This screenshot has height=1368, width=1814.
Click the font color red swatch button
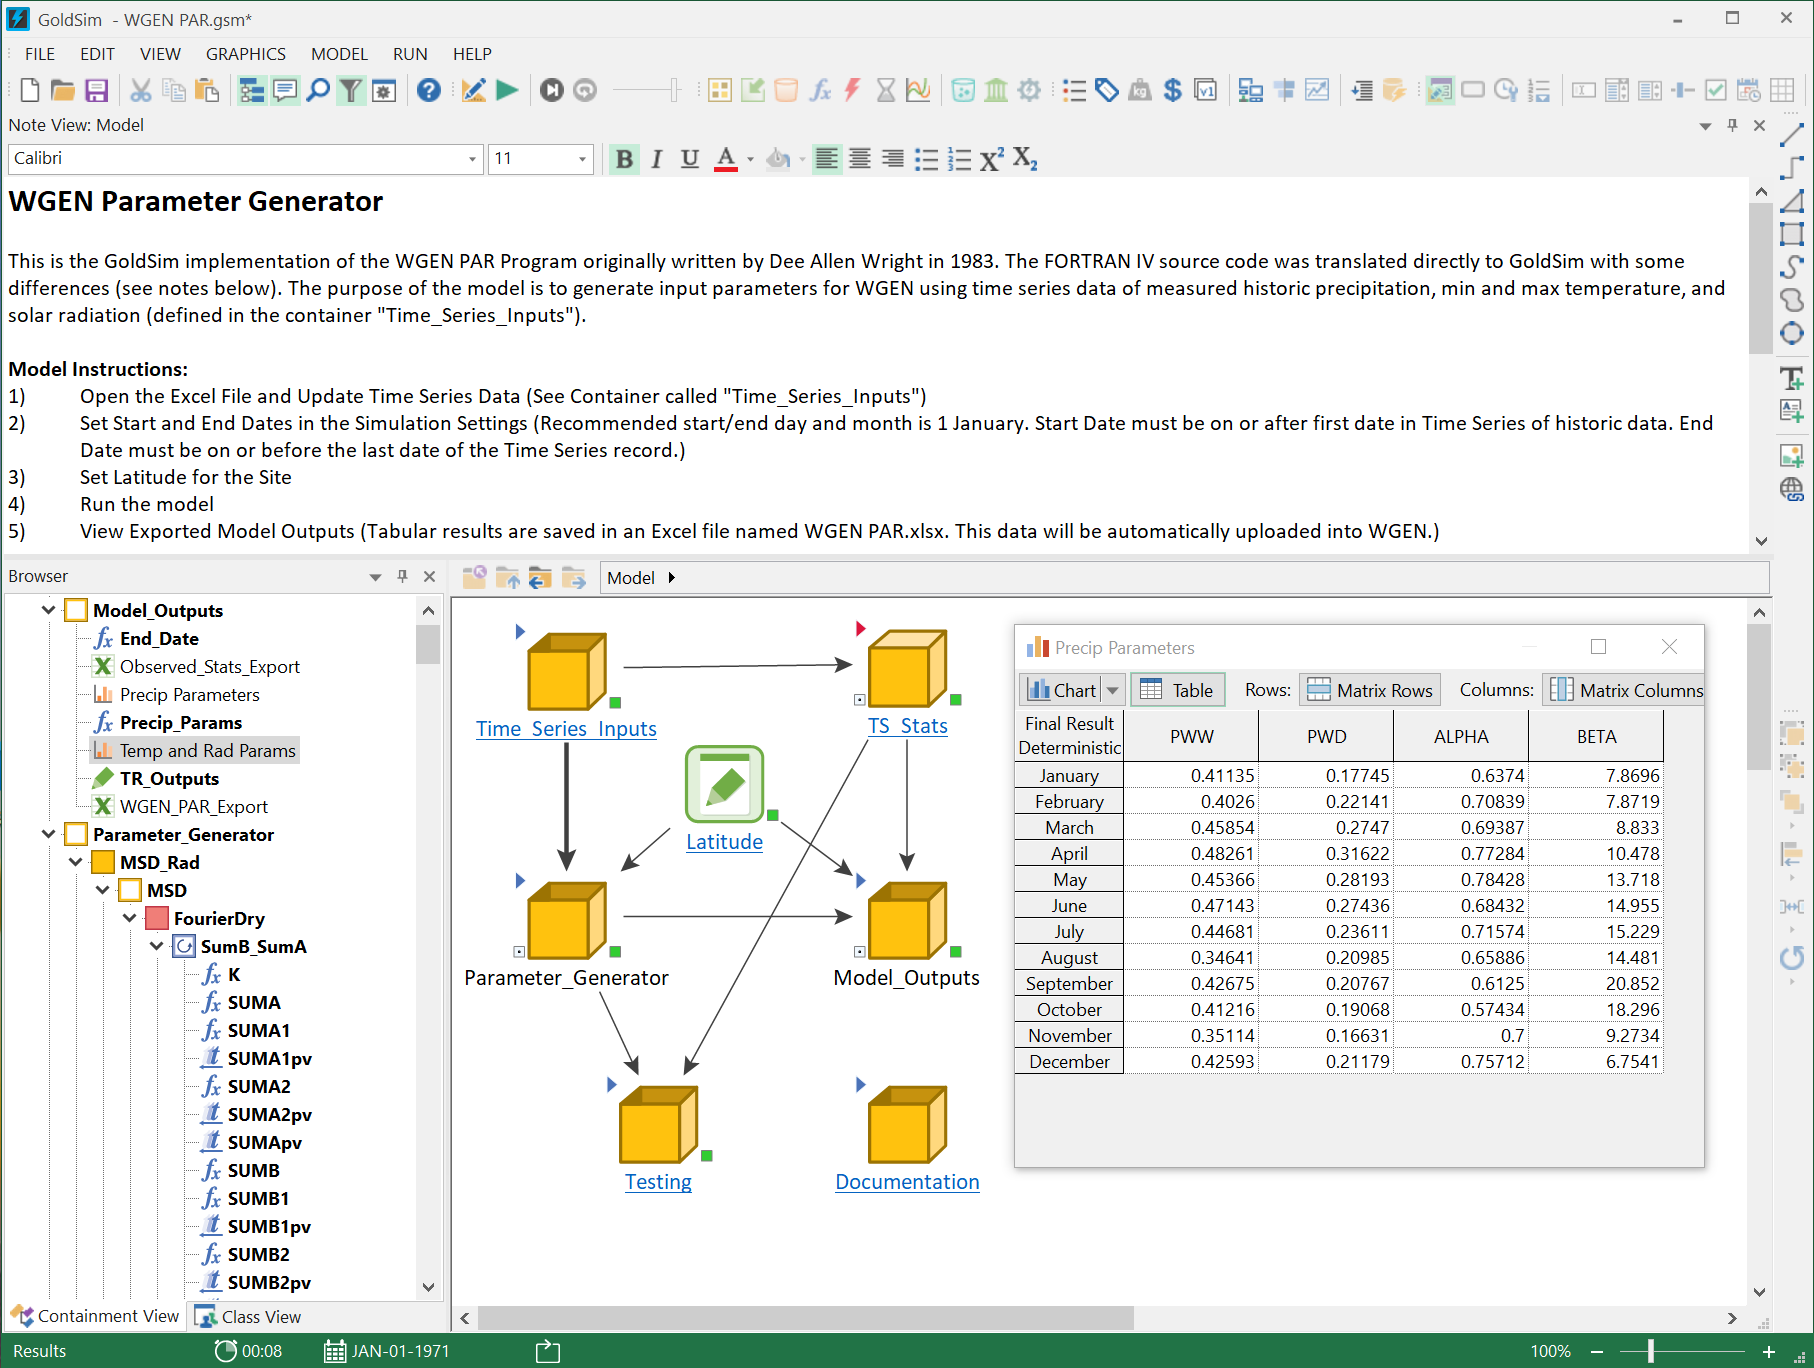coord(726,159)
